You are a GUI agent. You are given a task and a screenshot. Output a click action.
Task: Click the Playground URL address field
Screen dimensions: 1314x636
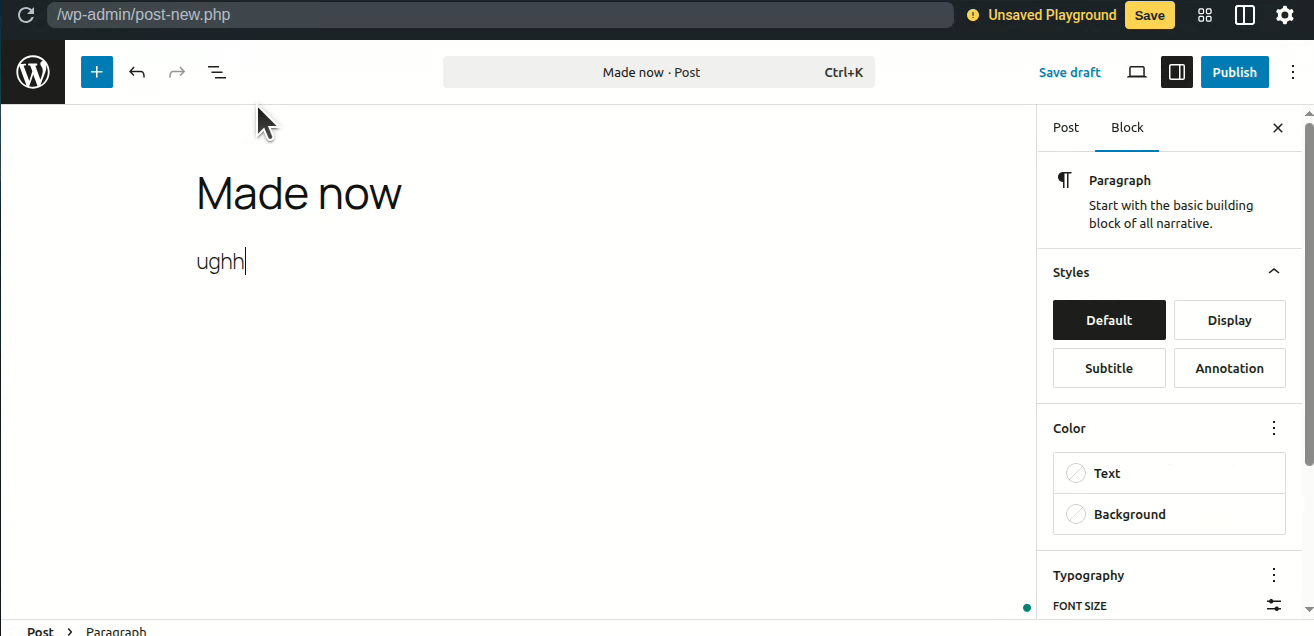(x=500, y=15)
